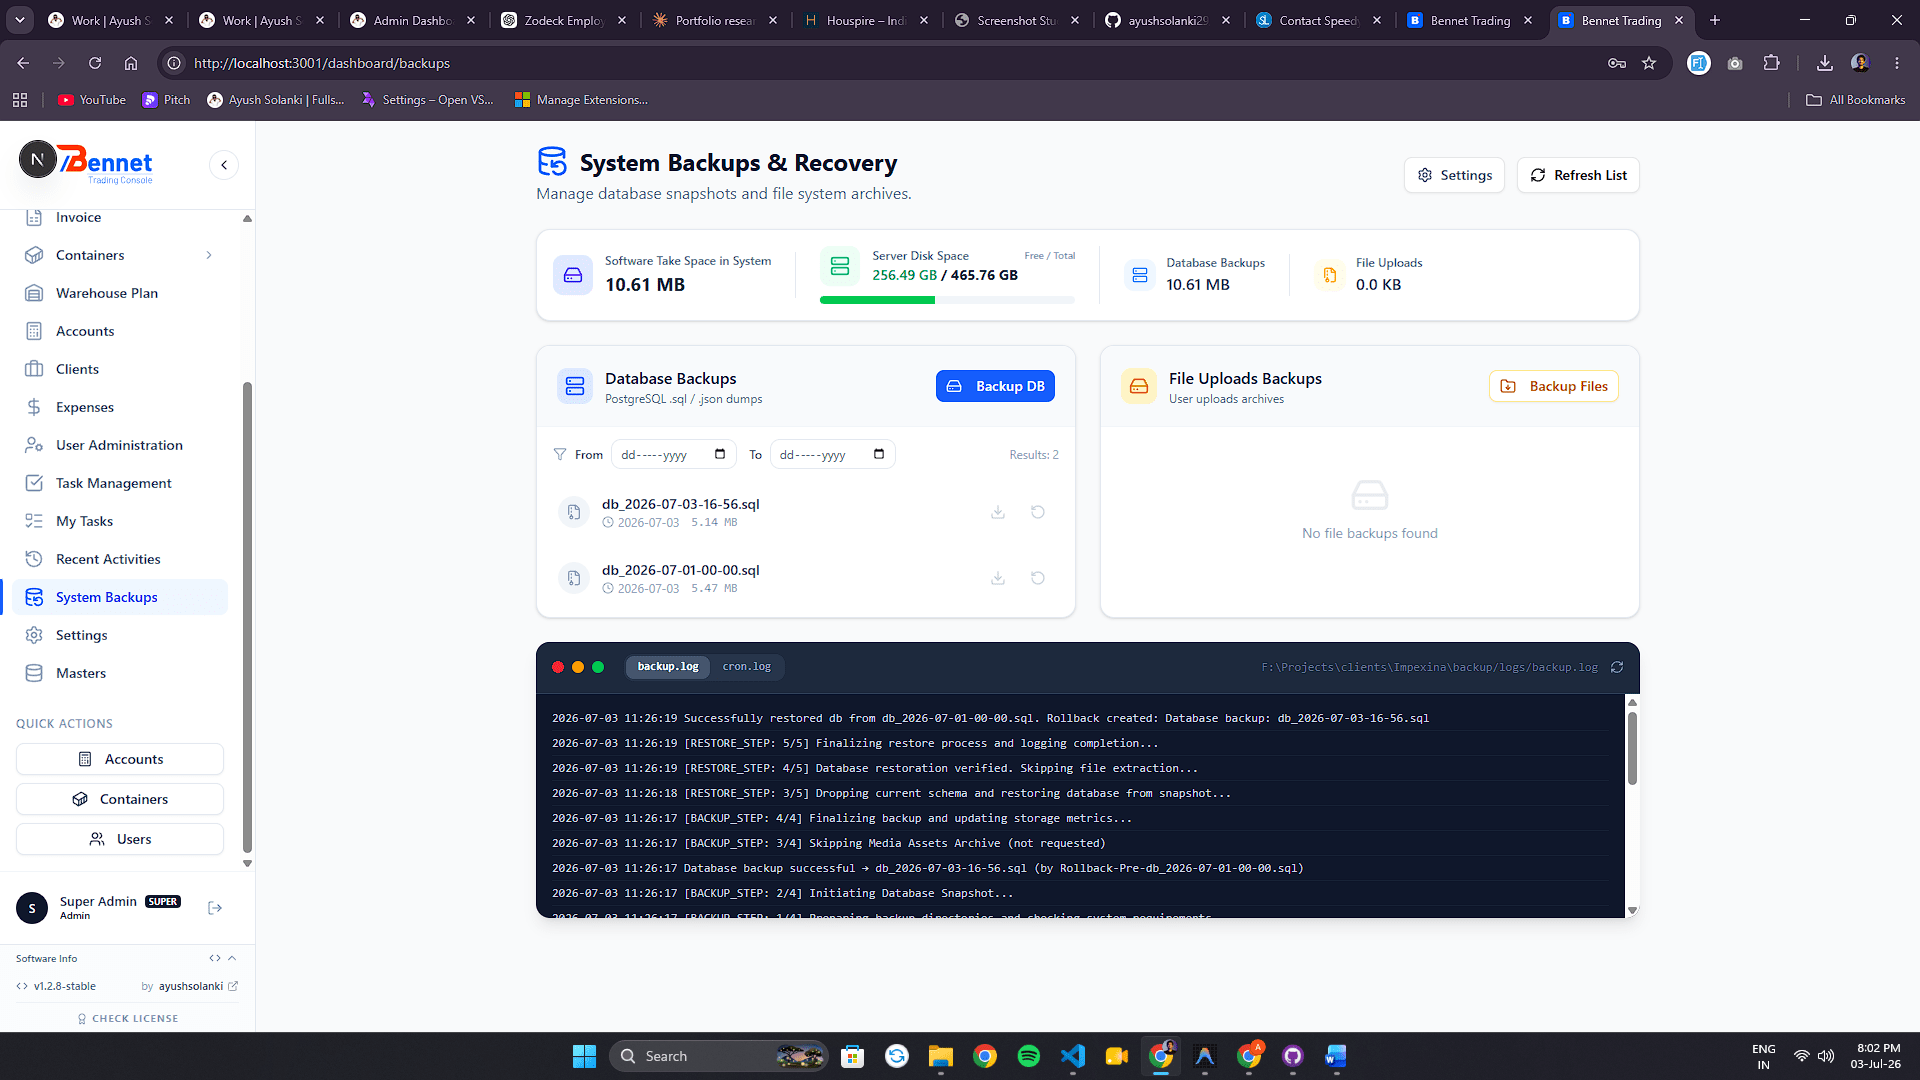Go to Accounts in sidebar menu
This screenshot has height=1080, width=1920.
pyautogui.click(x=120, y=331)
